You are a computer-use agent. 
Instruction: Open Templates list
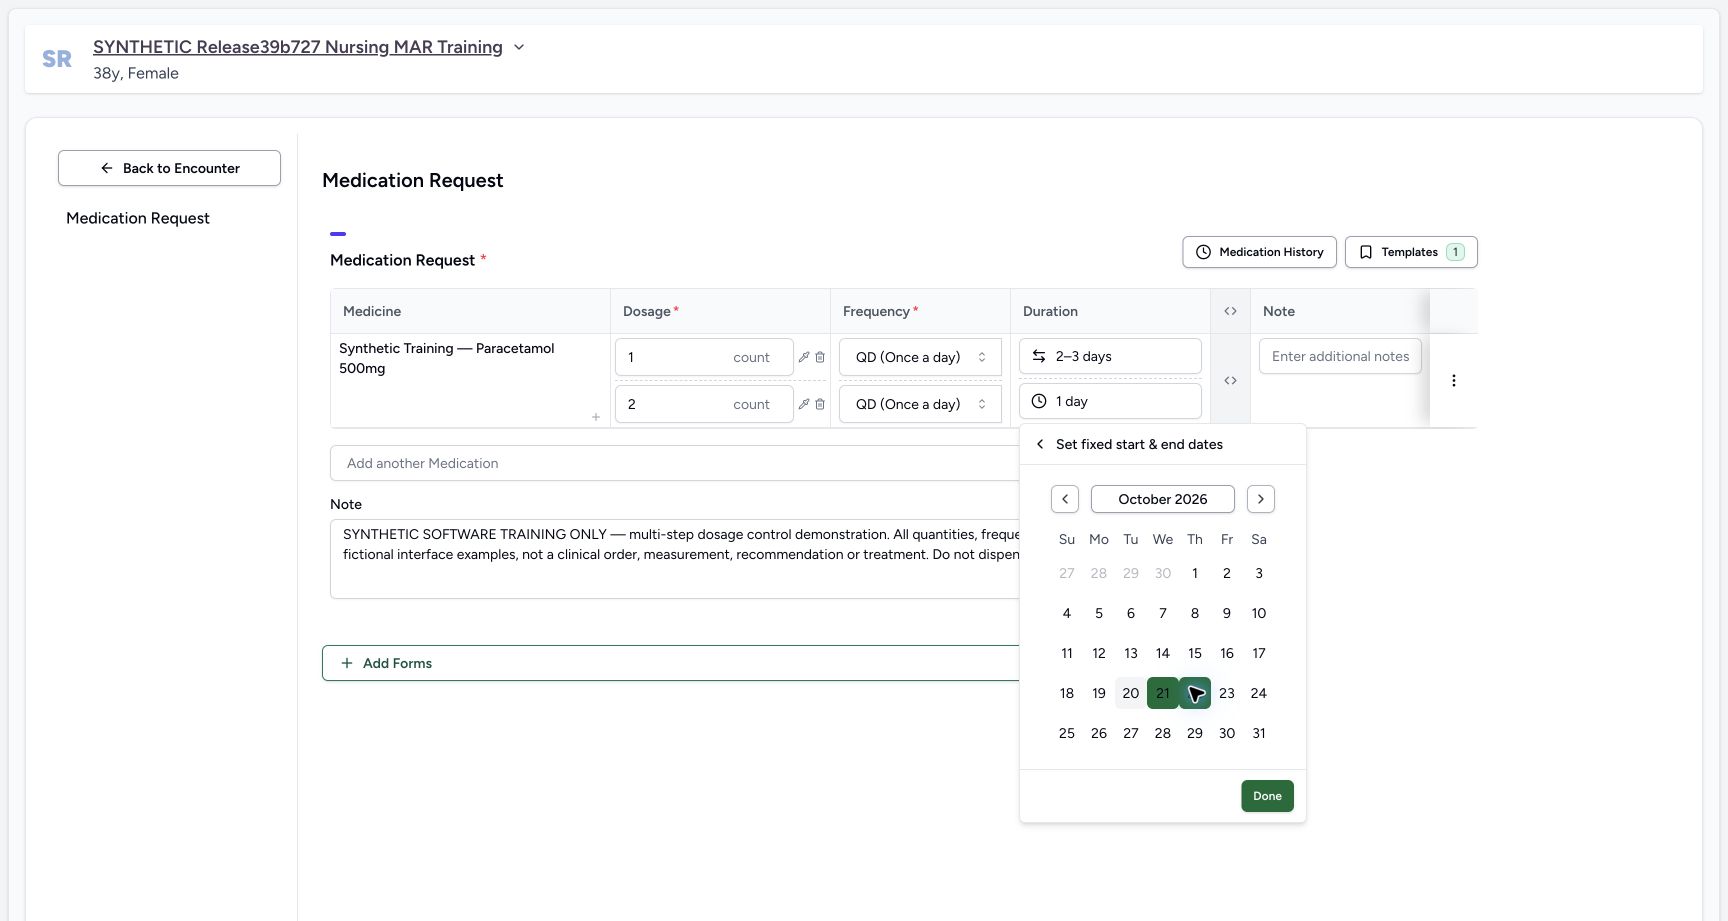[1411, 252]
